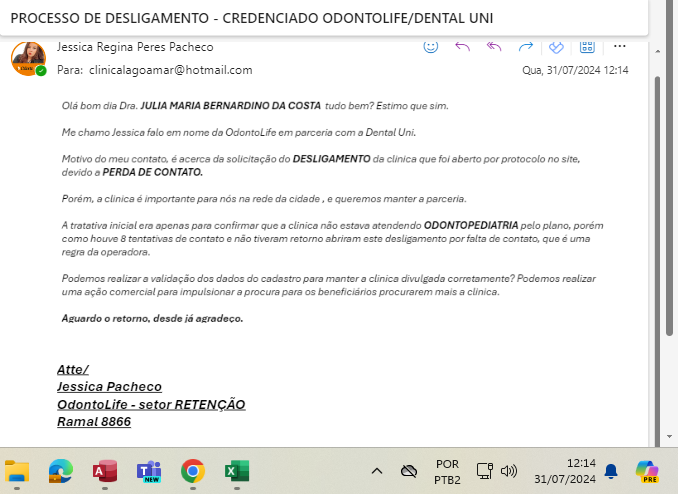
Task: Click the bold word DESLIGAMENTO in body
Action: 332,159
